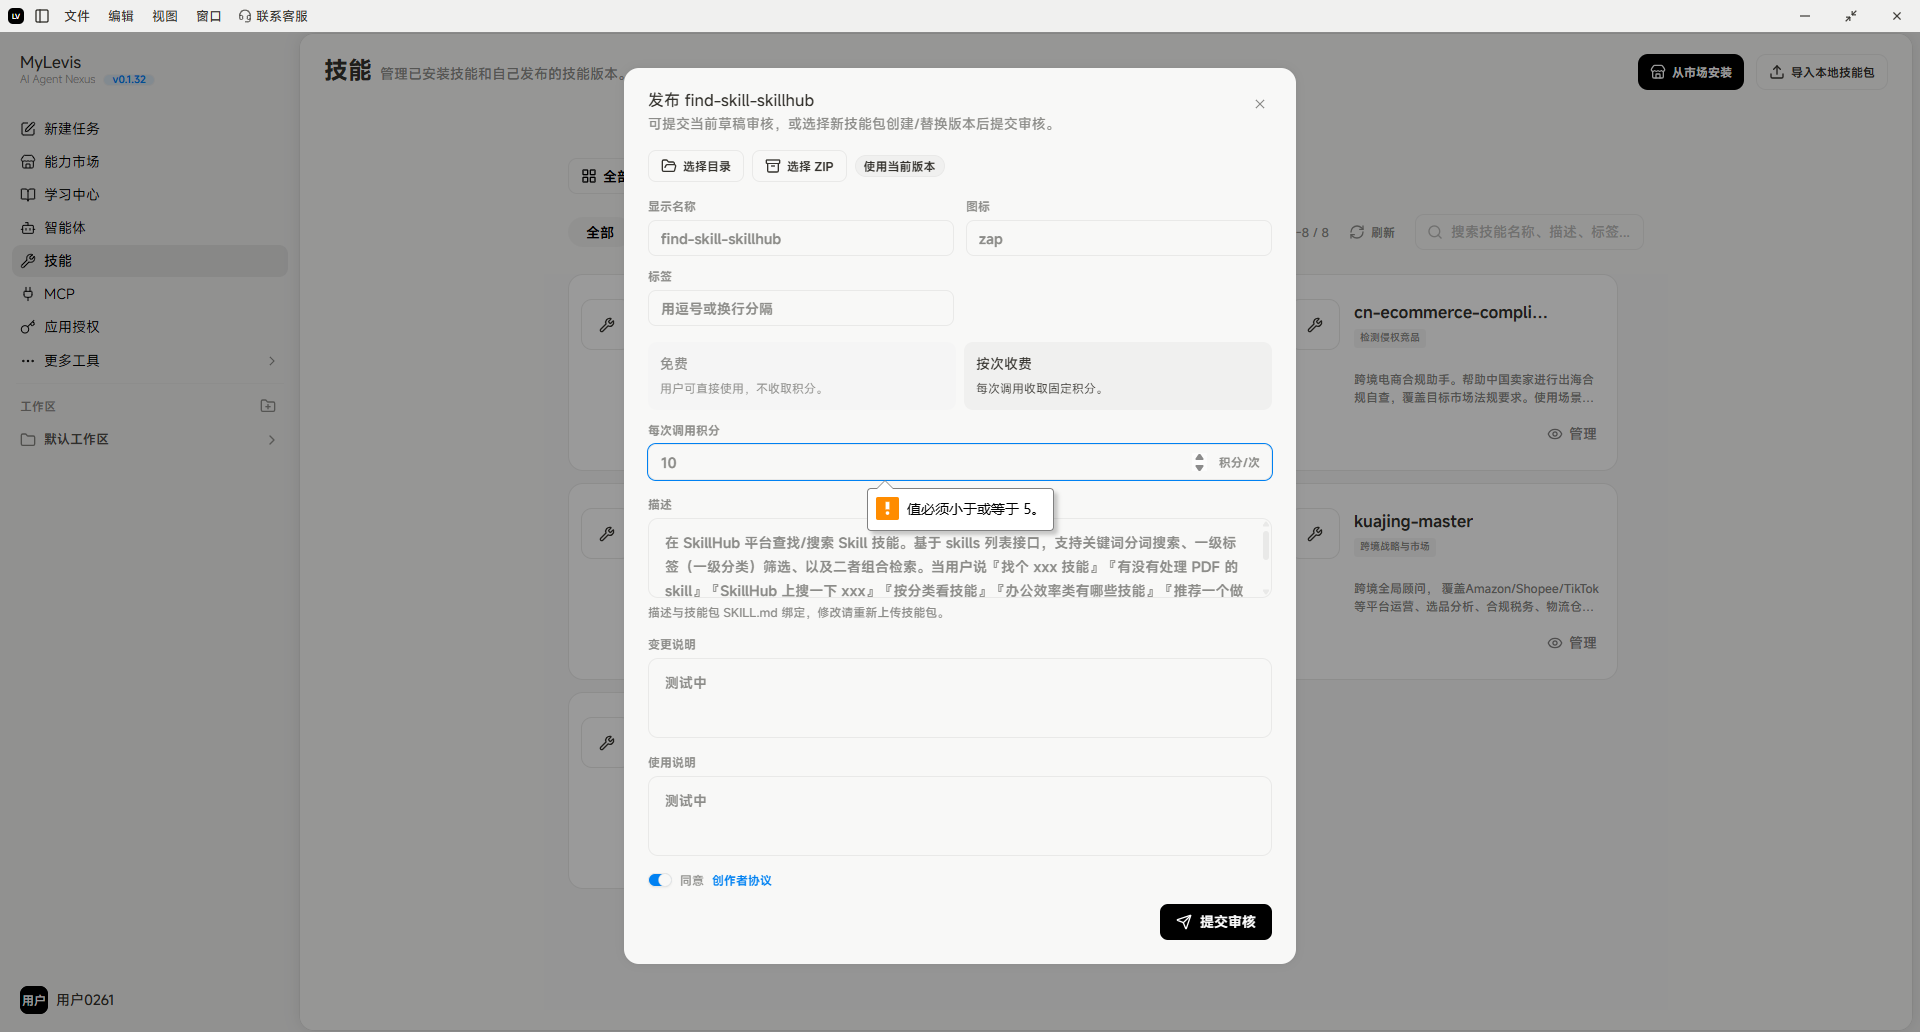Click wrench icon of cn-ecommerce-compli card
Image resolution: width=1920 pixels, height=1032 pixels.
(x=1315, y=325)
